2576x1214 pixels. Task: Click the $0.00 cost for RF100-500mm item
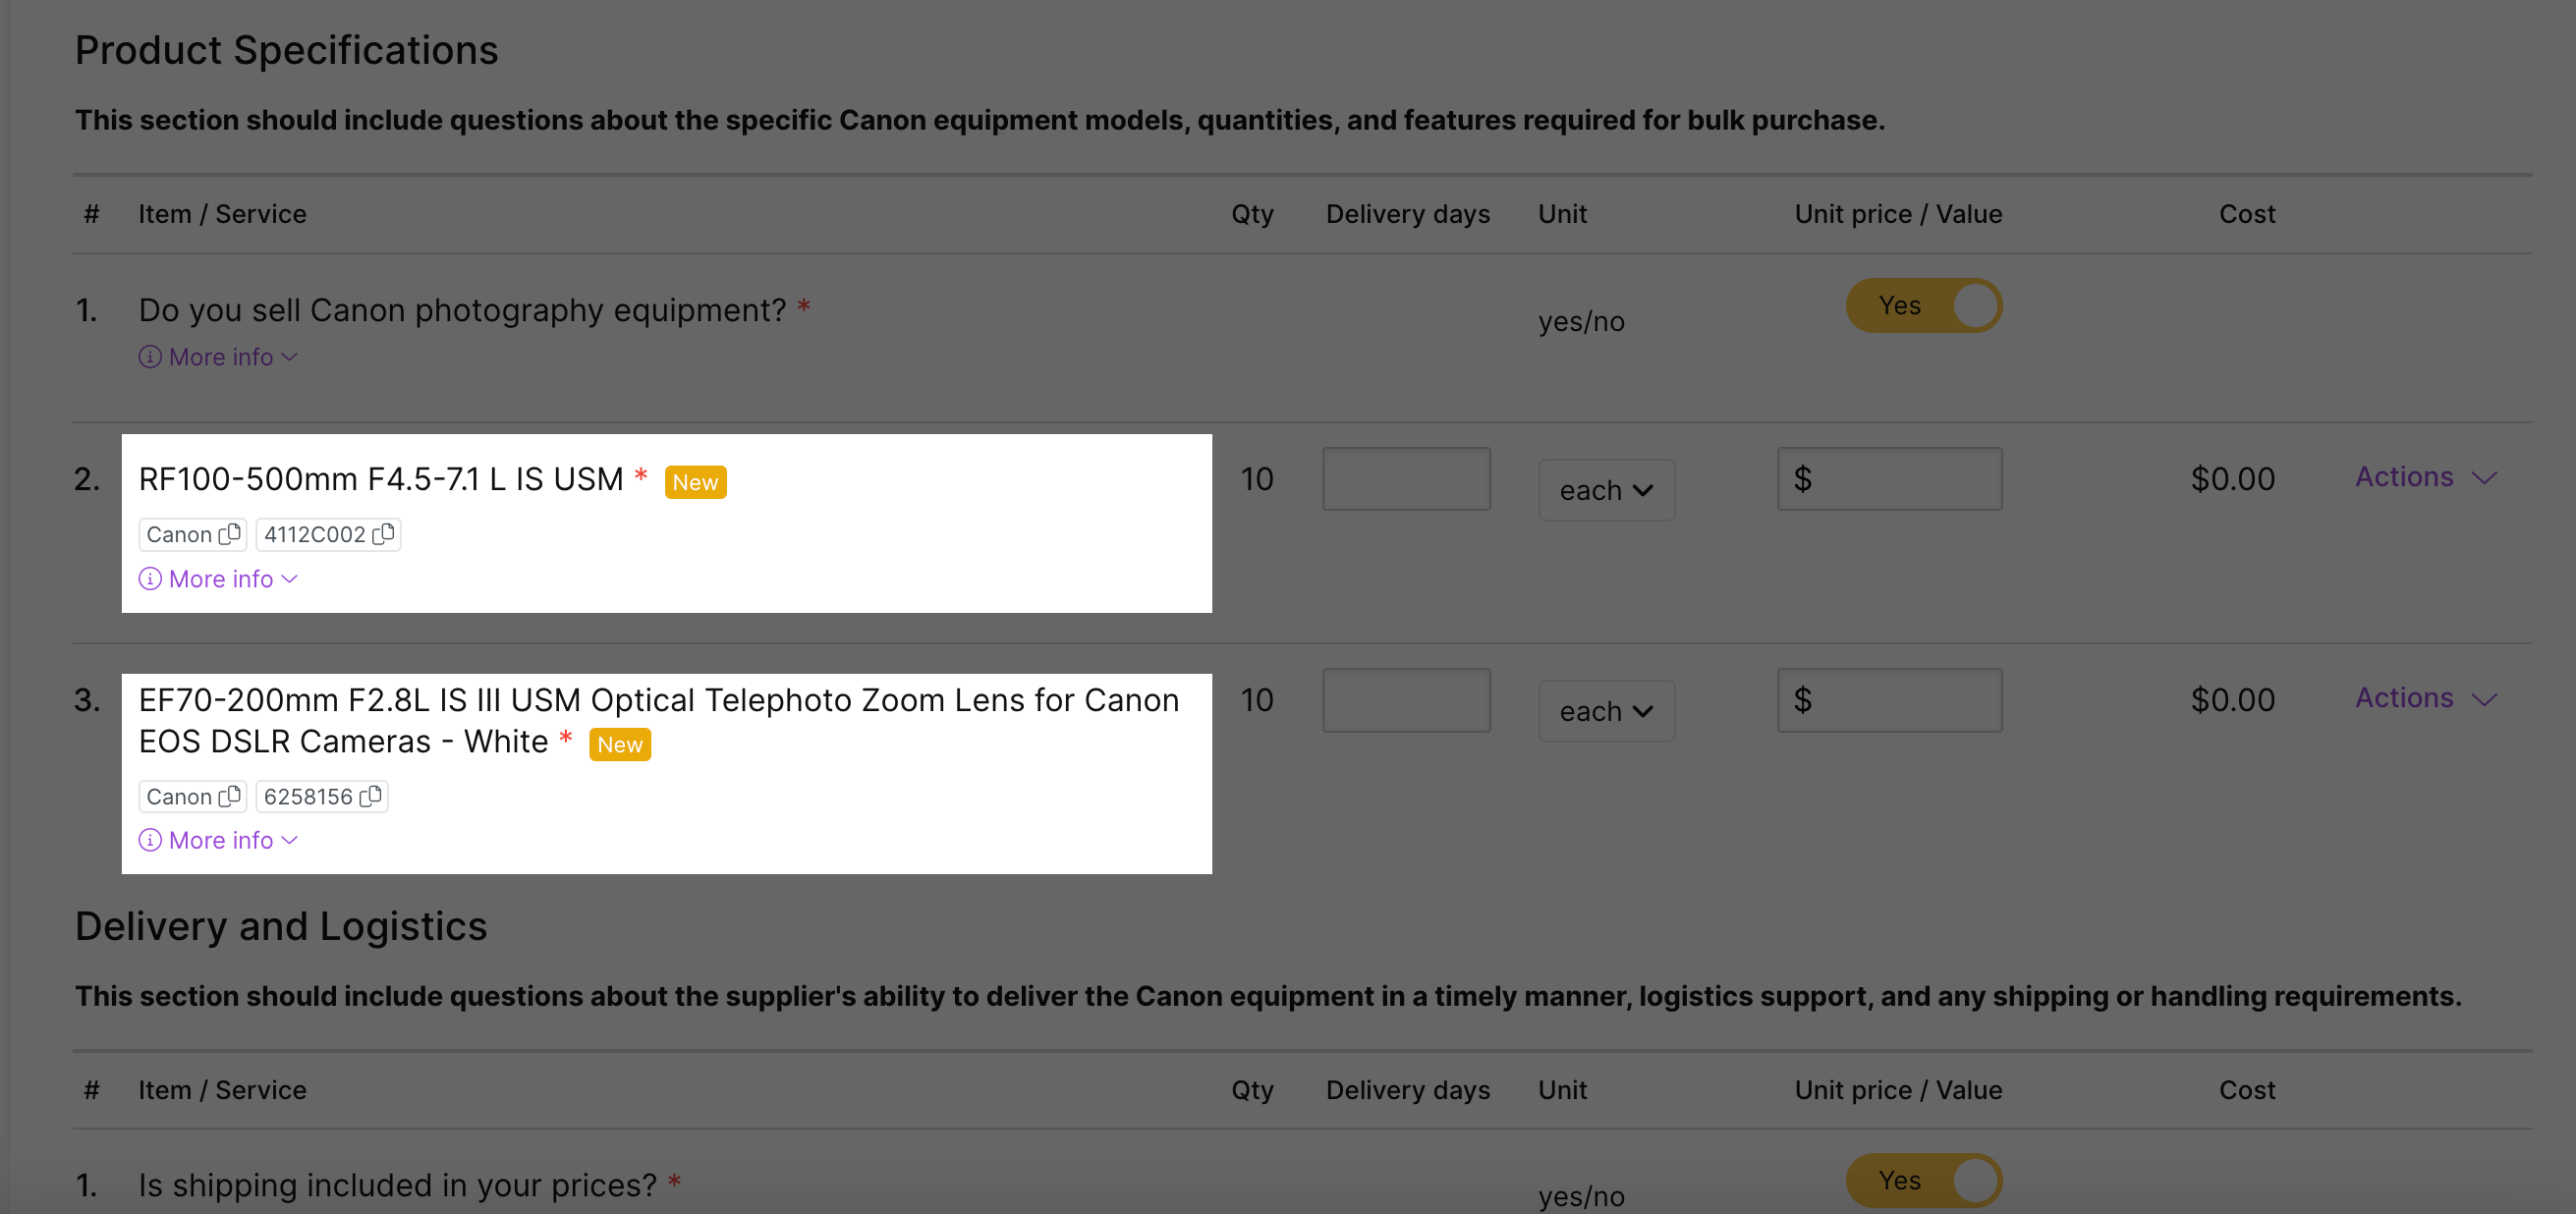2232,479
